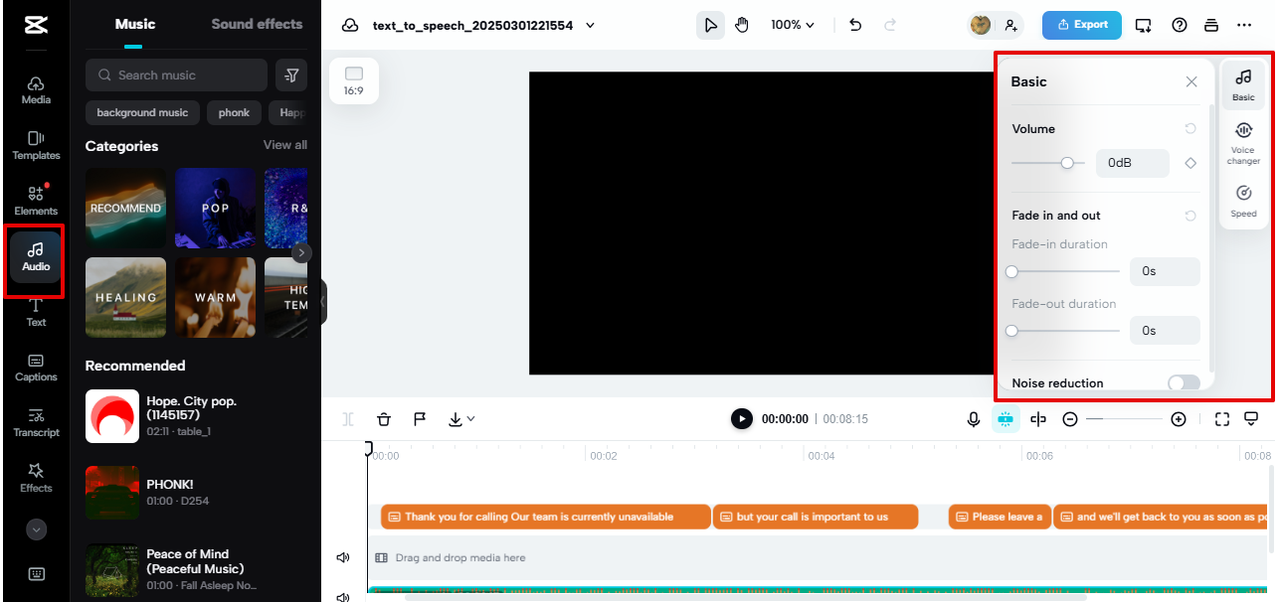Click the Volume slider handle
The height and width of the screenshot is (602, 1280).
[1069, 162]
